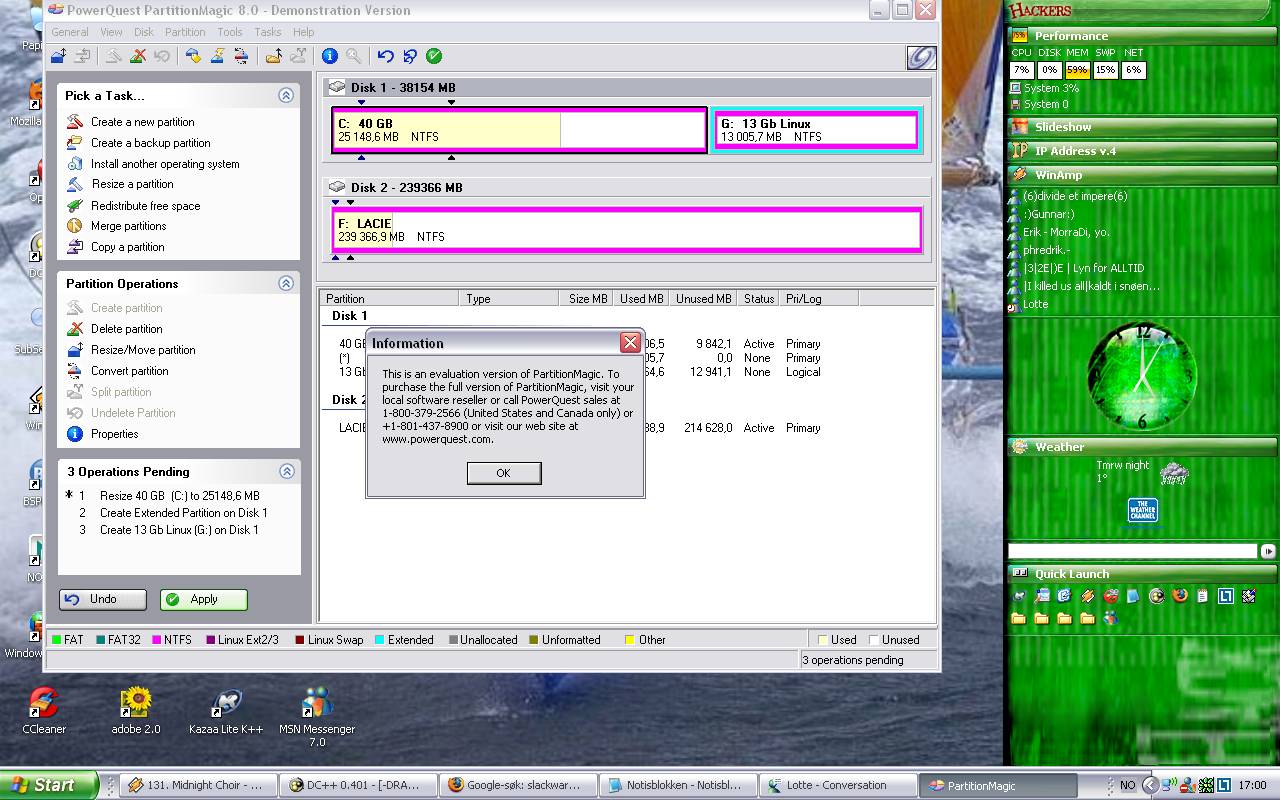Select the C: 40 GB partition in disk map
This screenshot has height=800, width=1280.
[x=520, y=130]
